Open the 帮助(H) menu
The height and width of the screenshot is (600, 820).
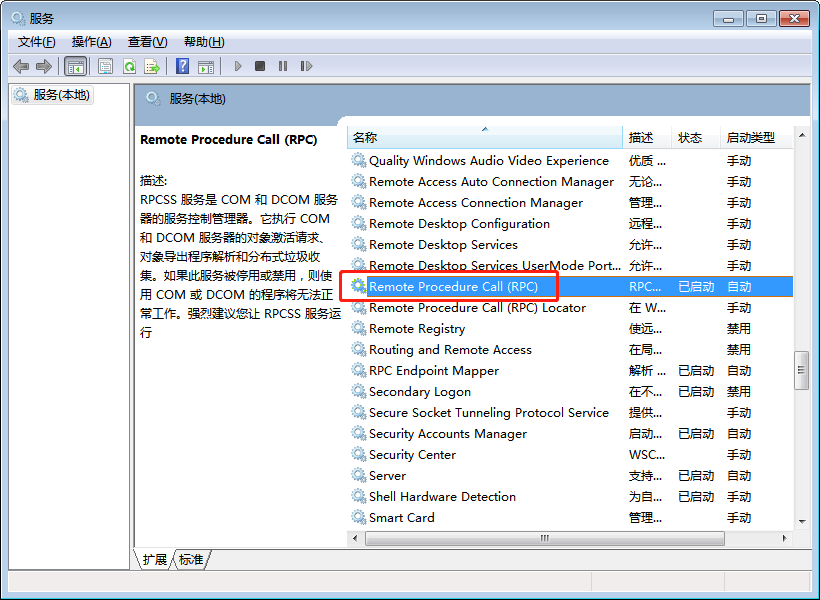204,42
